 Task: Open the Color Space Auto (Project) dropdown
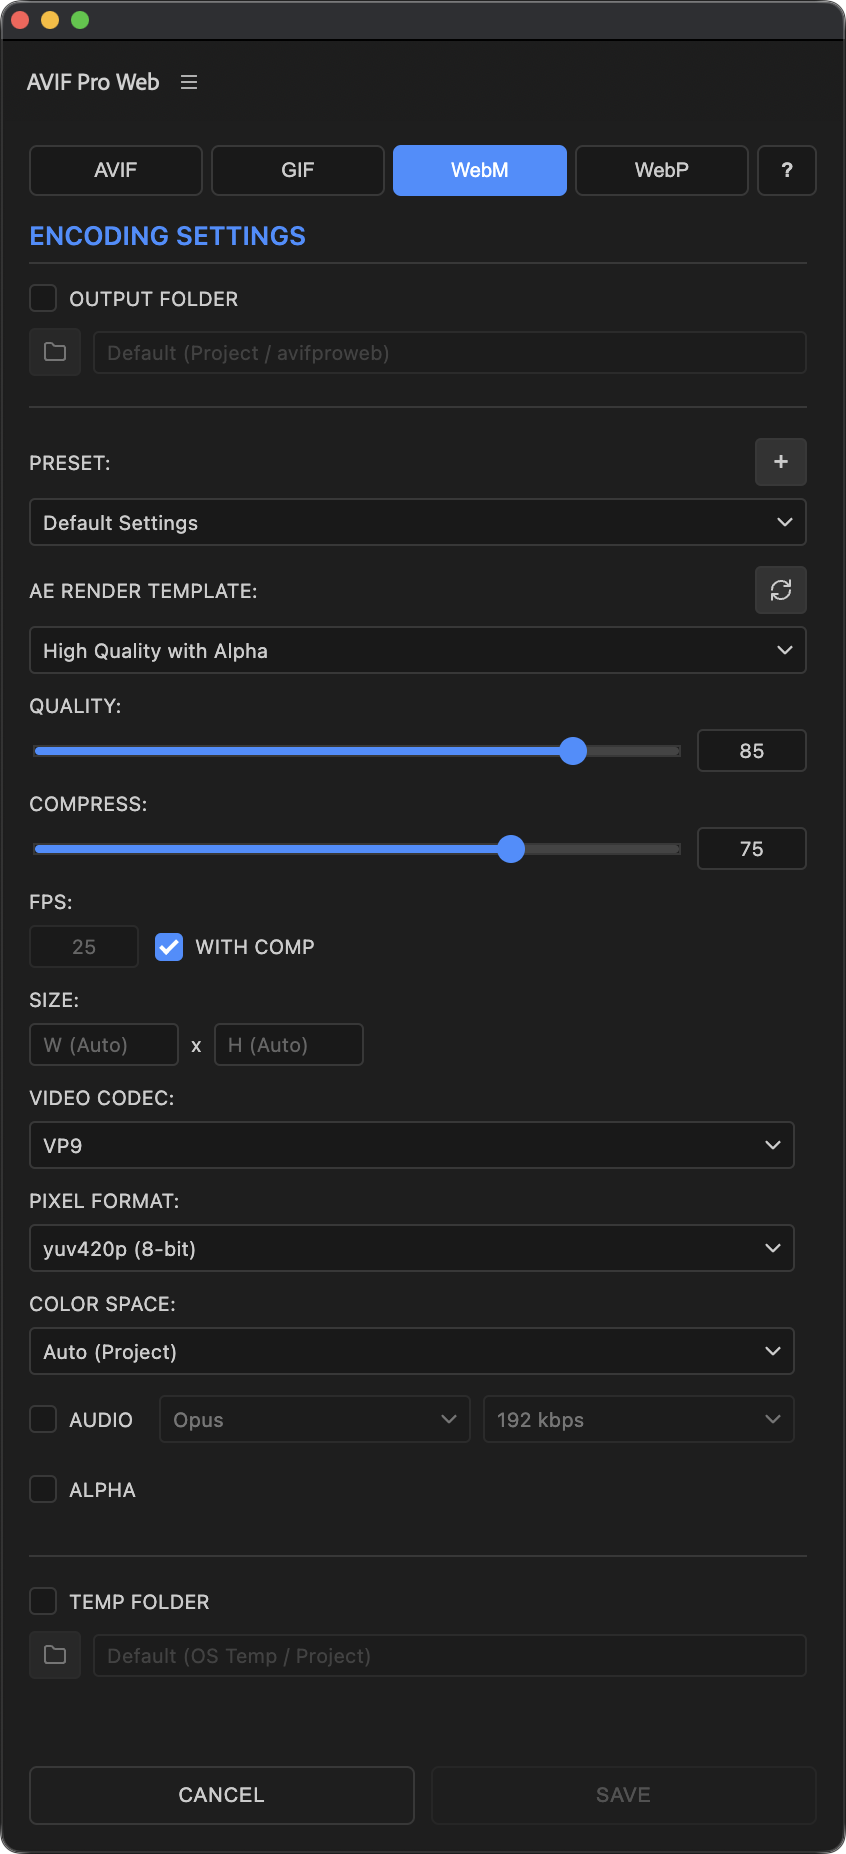412,1351
